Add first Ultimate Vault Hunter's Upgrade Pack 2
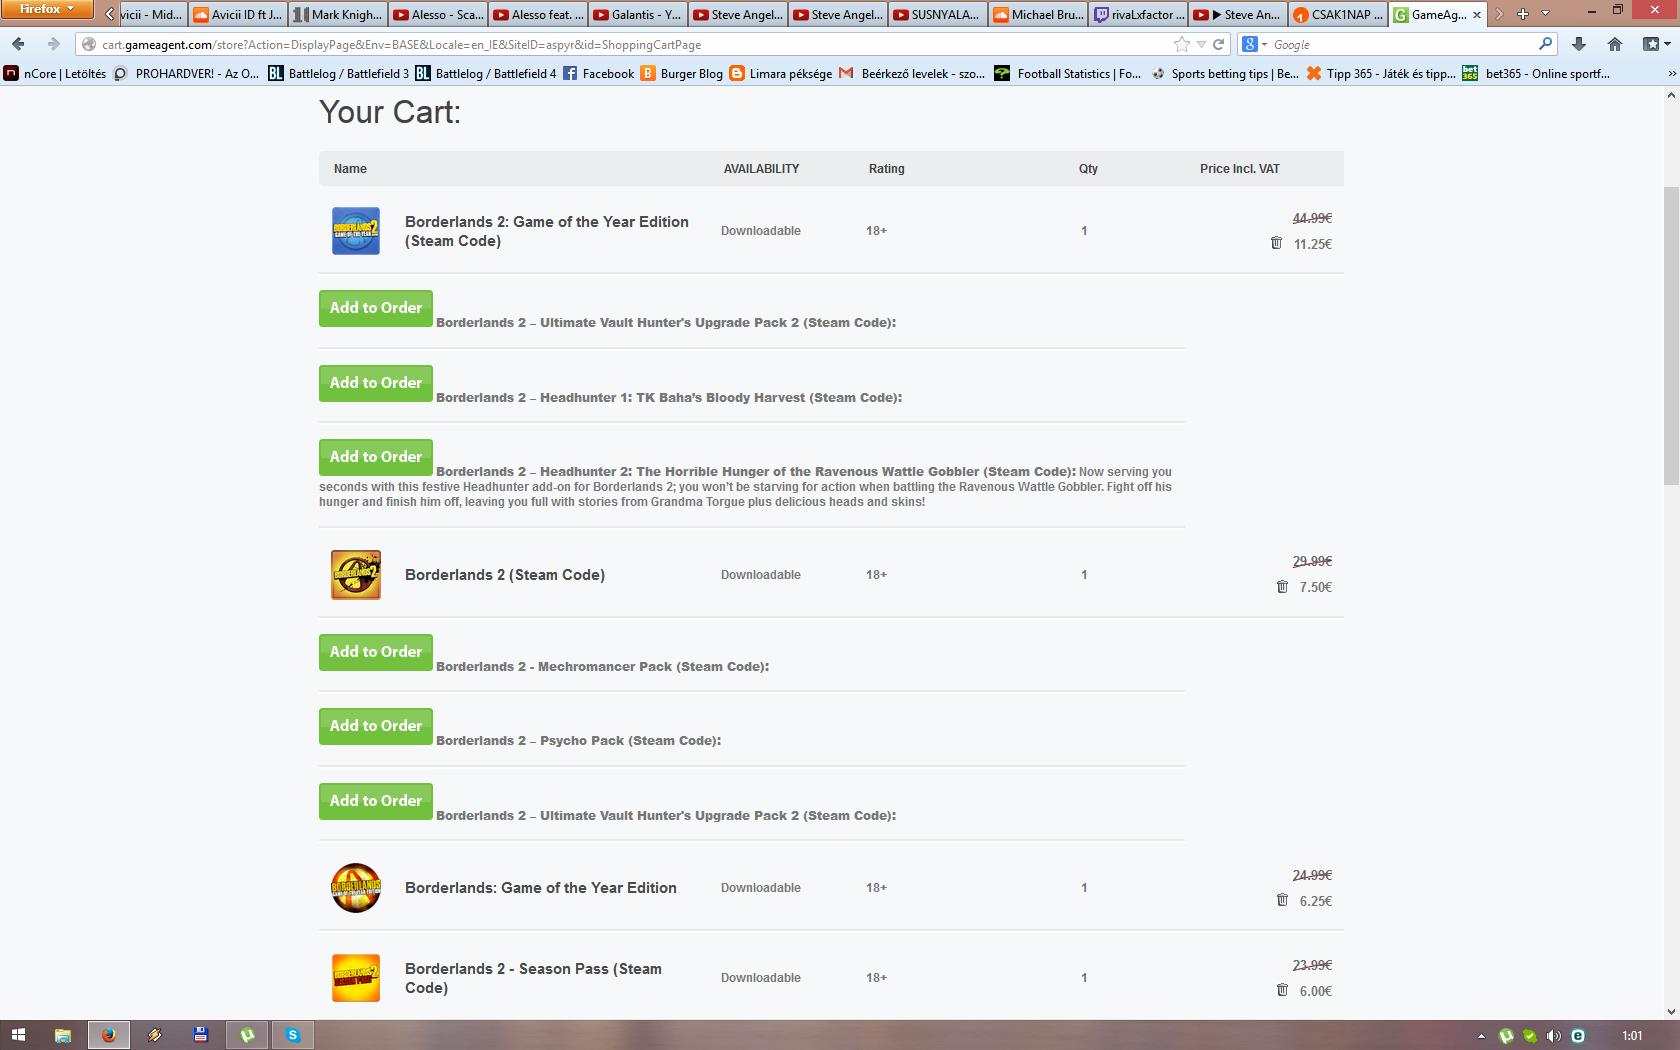1680x1050 pixels. pos(376,308)
